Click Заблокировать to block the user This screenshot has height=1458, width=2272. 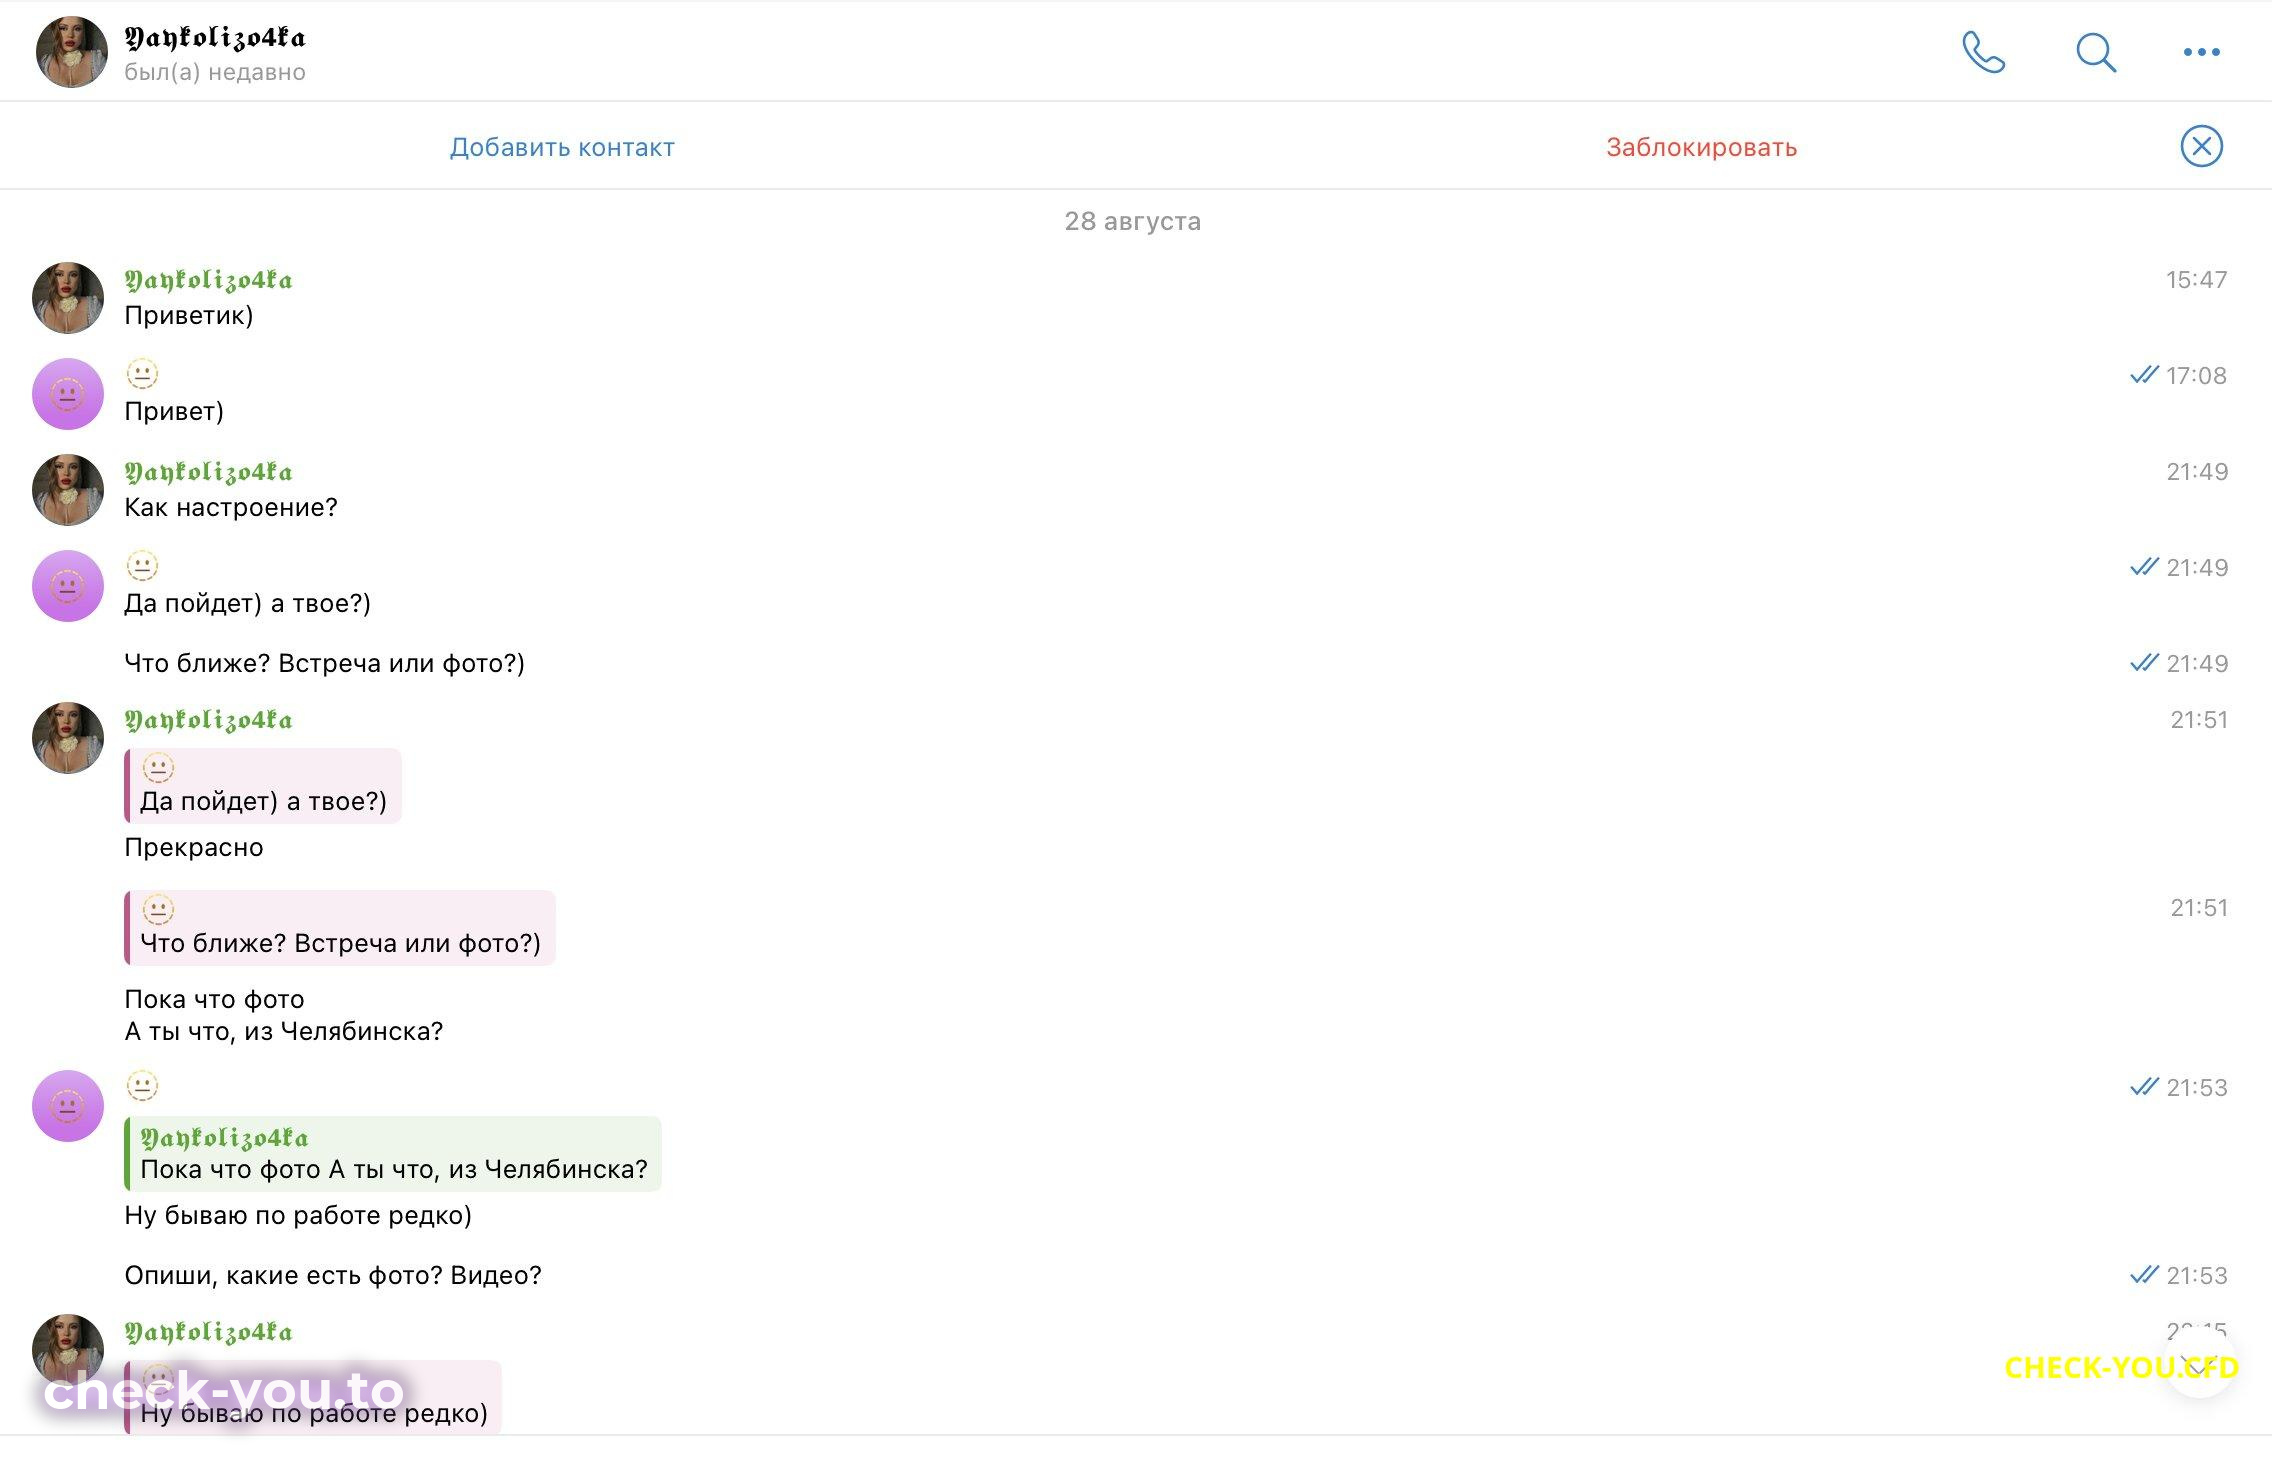(1701, 147)
